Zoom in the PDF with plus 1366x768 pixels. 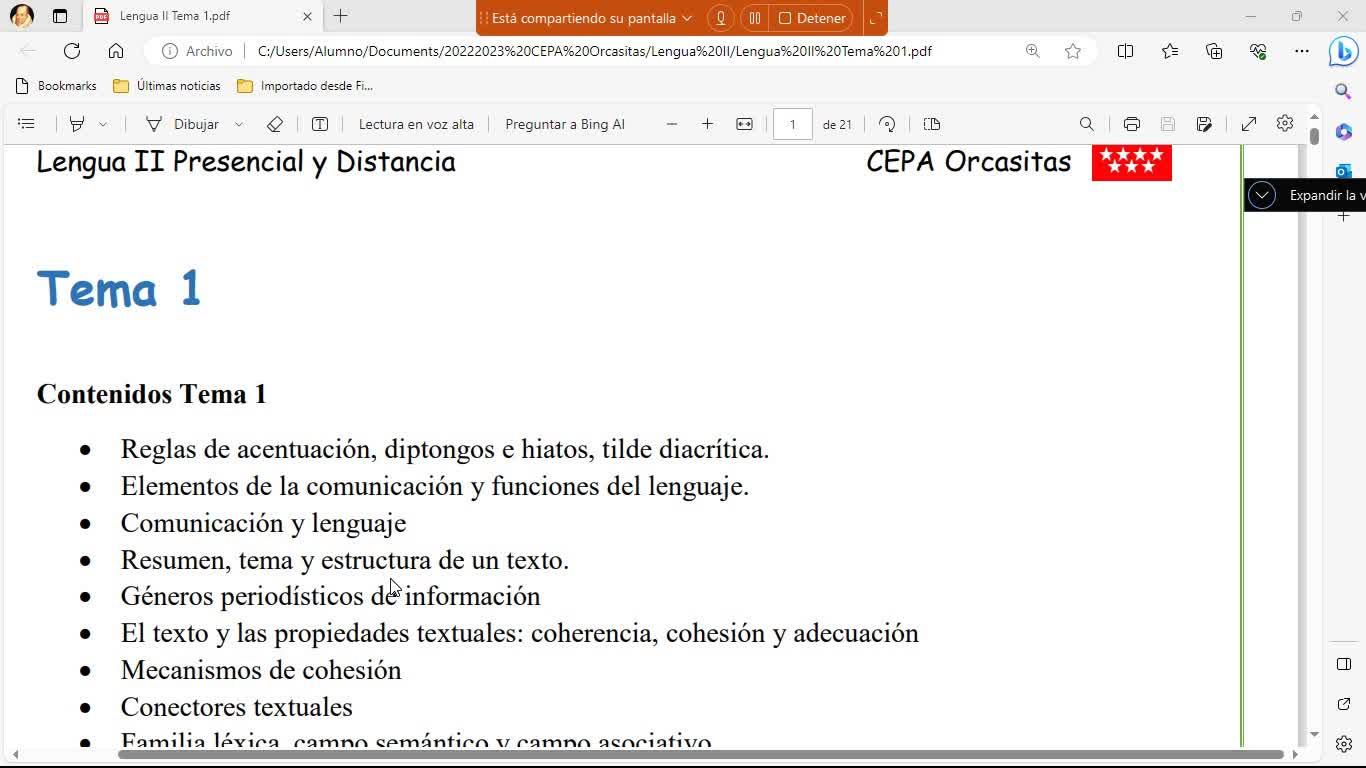pos(707,124)
